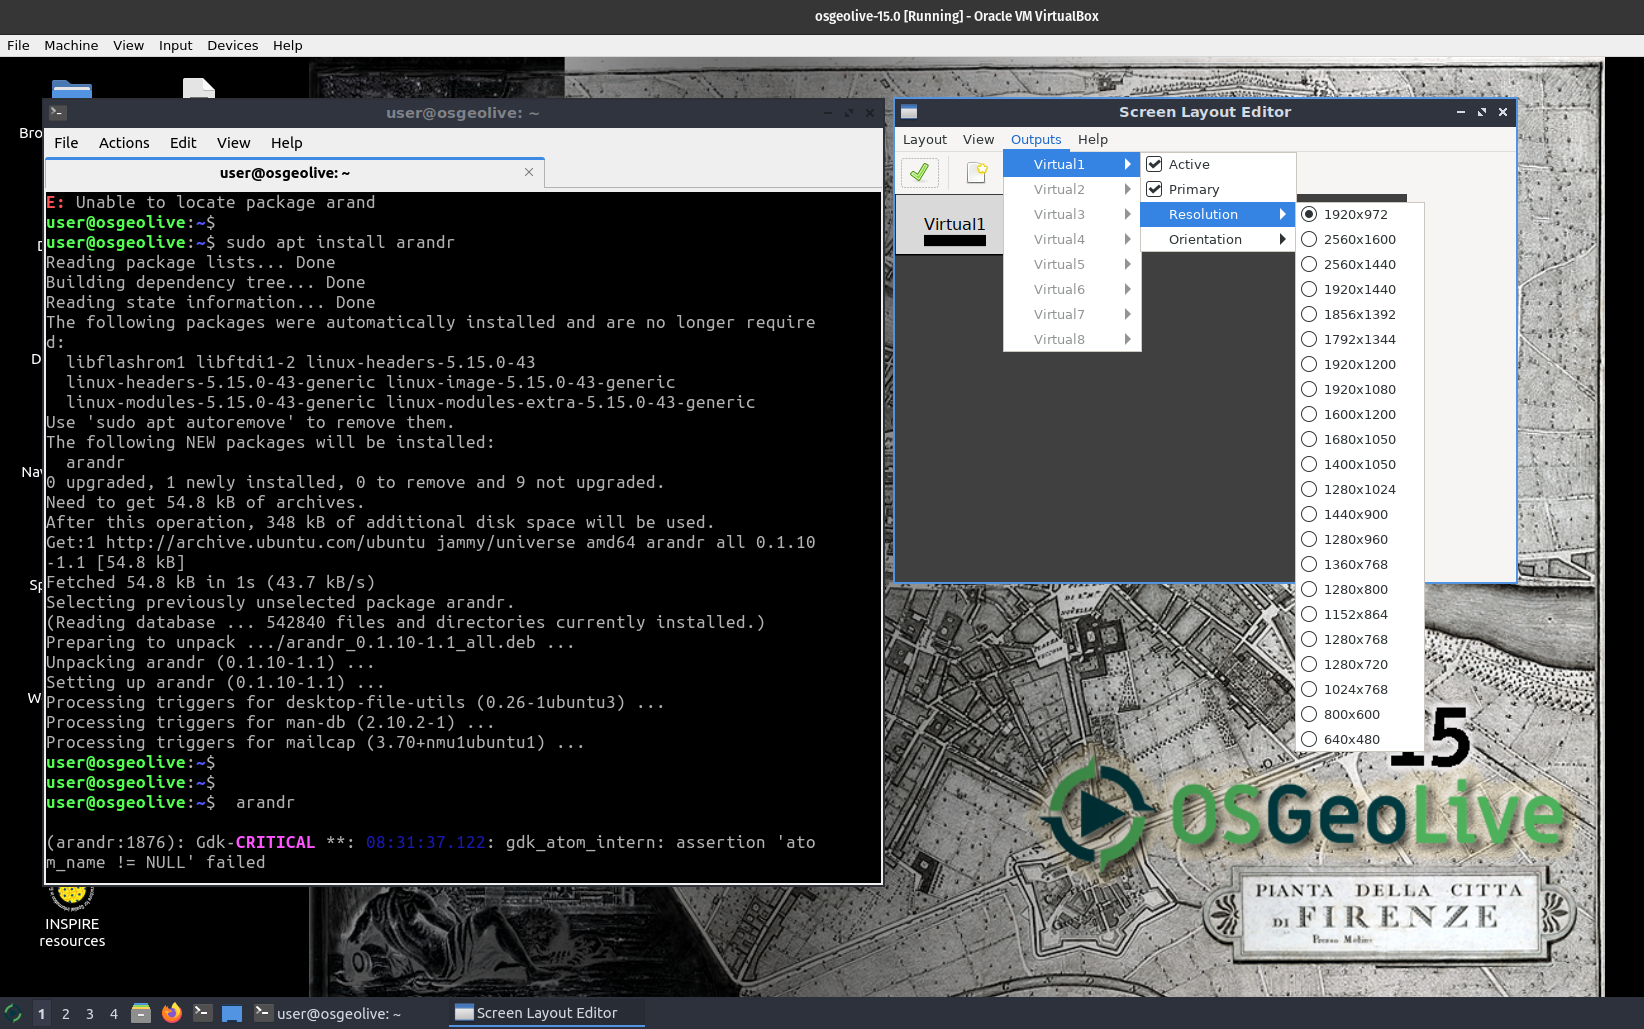Expand the Virtual1 output submenu
This screenshot has width=1644, height=1029.
tap(1072, 164)
